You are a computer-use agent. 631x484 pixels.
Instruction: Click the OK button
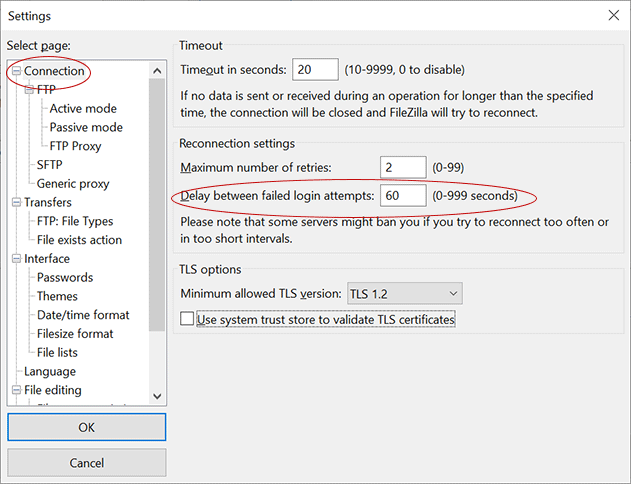[86, 427]
